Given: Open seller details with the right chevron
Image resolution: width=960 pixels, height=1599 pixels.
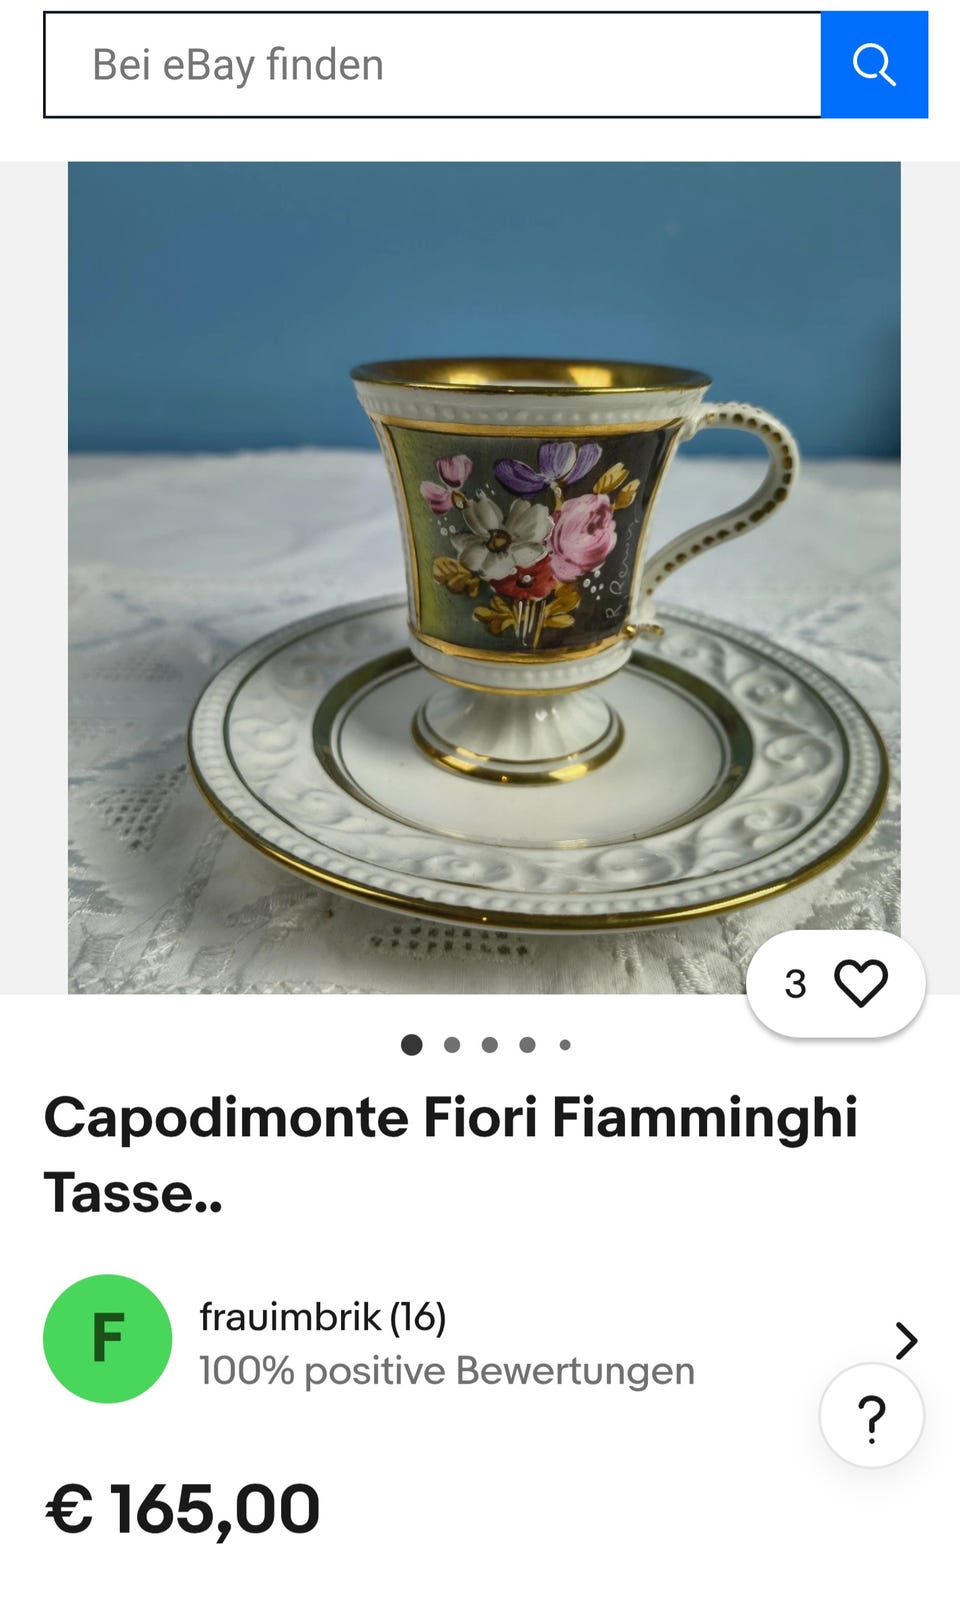Looking at the screenshot, I should 906,1341.
